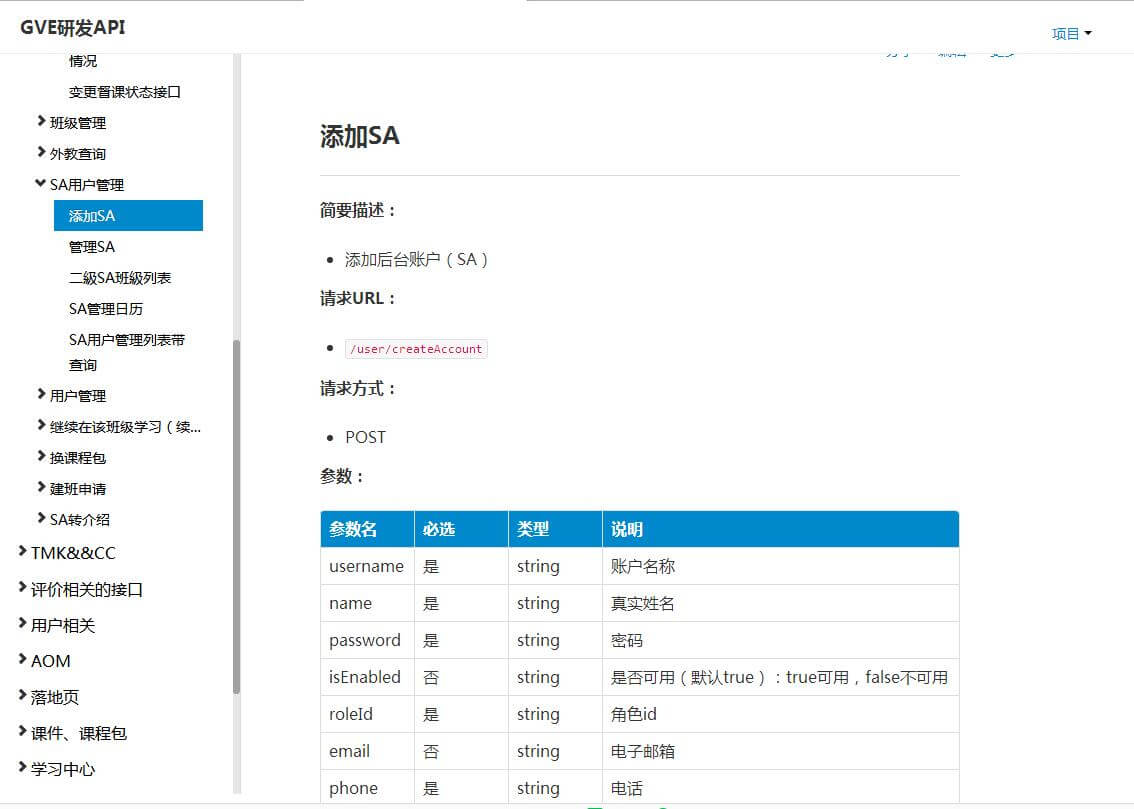Expand the SA转介绍 chevron icon
Screen dimensions: 1134x809
tap(41, 519)
